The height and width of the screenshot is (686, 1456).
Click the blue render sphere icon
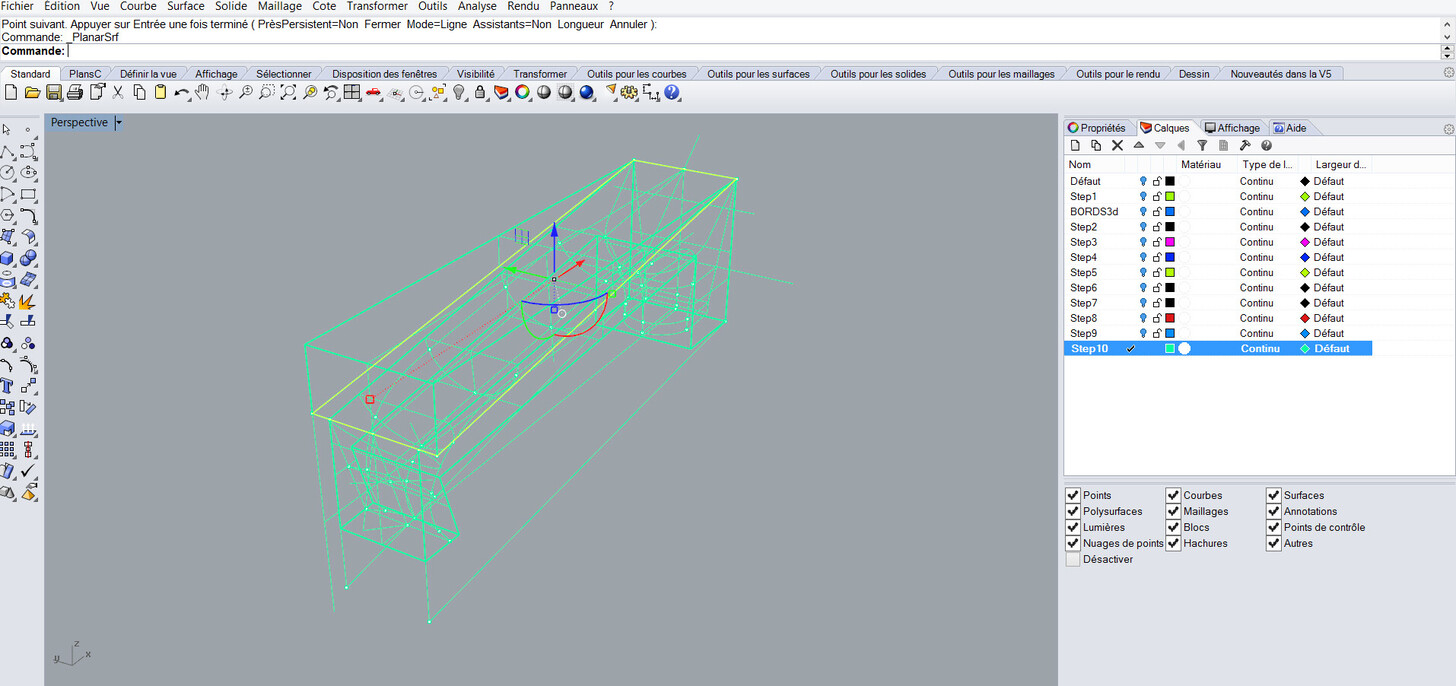tap(586, 92)
